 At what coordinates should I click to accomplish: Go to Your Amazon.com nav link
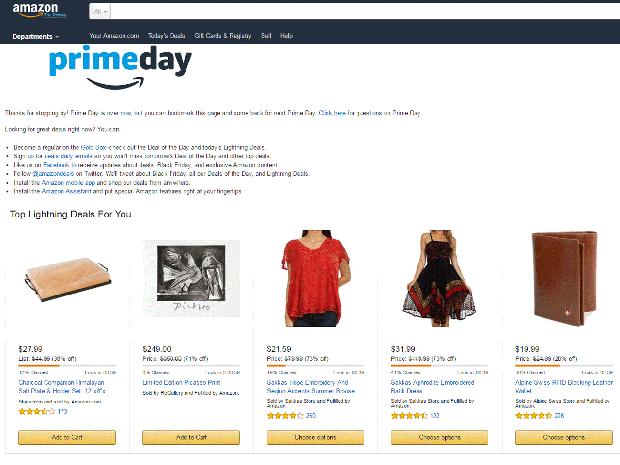click(114, 36)
